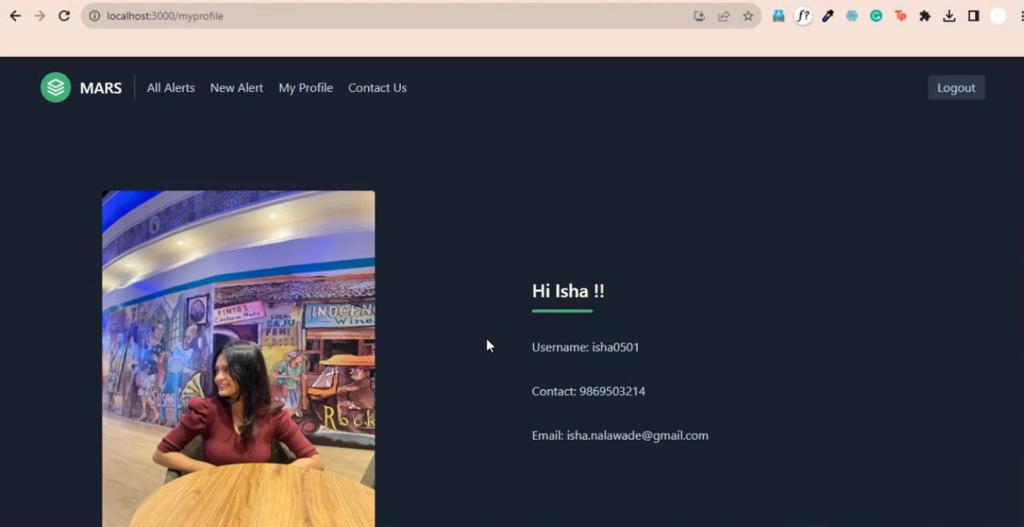Click the site info icon in address bar
The height and width of the screenshot is (527, 1024).
pyautogui.click(x=94, y=16)
